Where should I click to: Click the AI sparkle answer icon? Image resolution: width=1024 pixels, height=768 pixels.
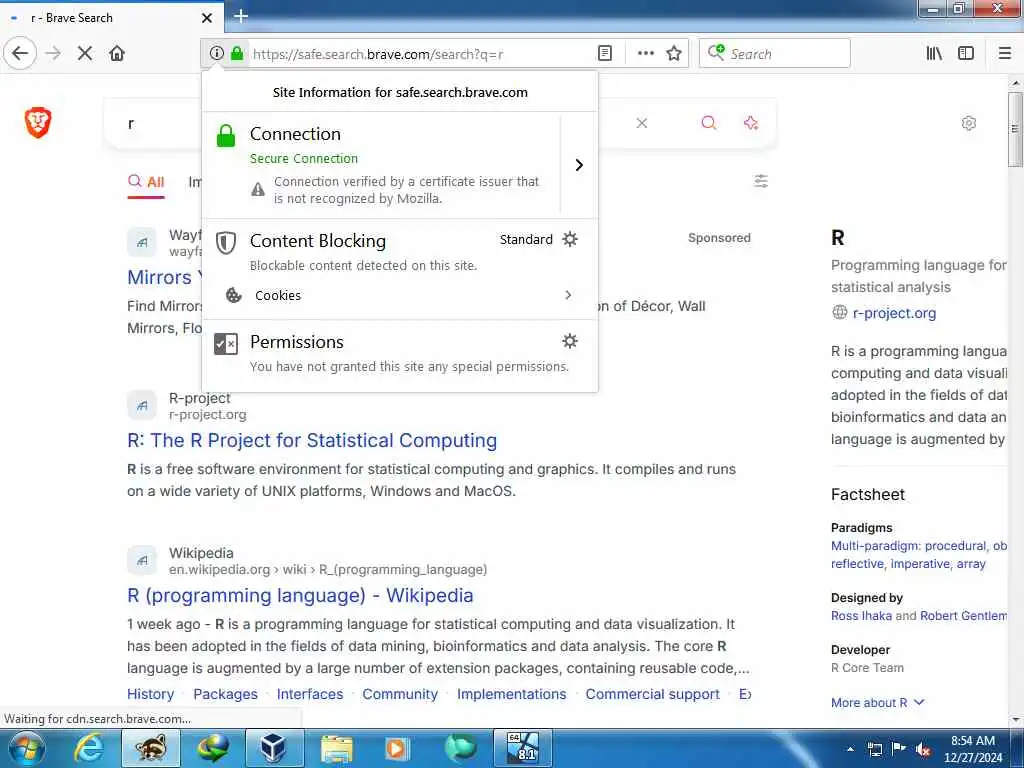(x=751, y=123)
